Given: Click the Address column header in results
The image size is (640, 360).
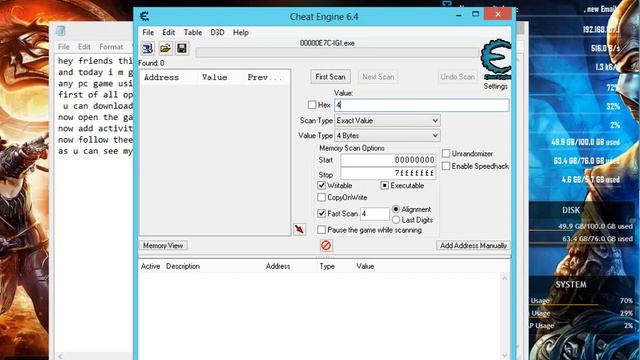Looking at the screenshot, I should pos(161,77).
